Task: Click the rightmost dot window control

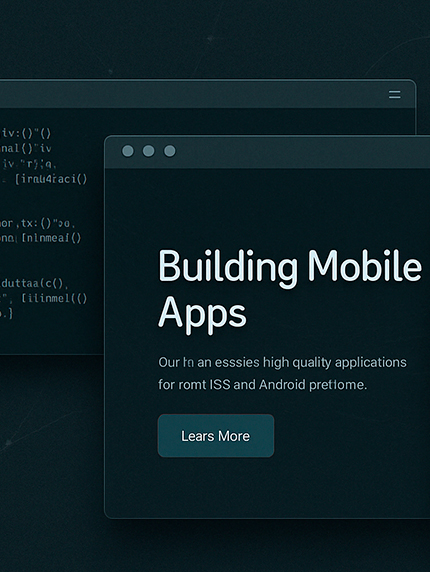Action: [170, 151]
